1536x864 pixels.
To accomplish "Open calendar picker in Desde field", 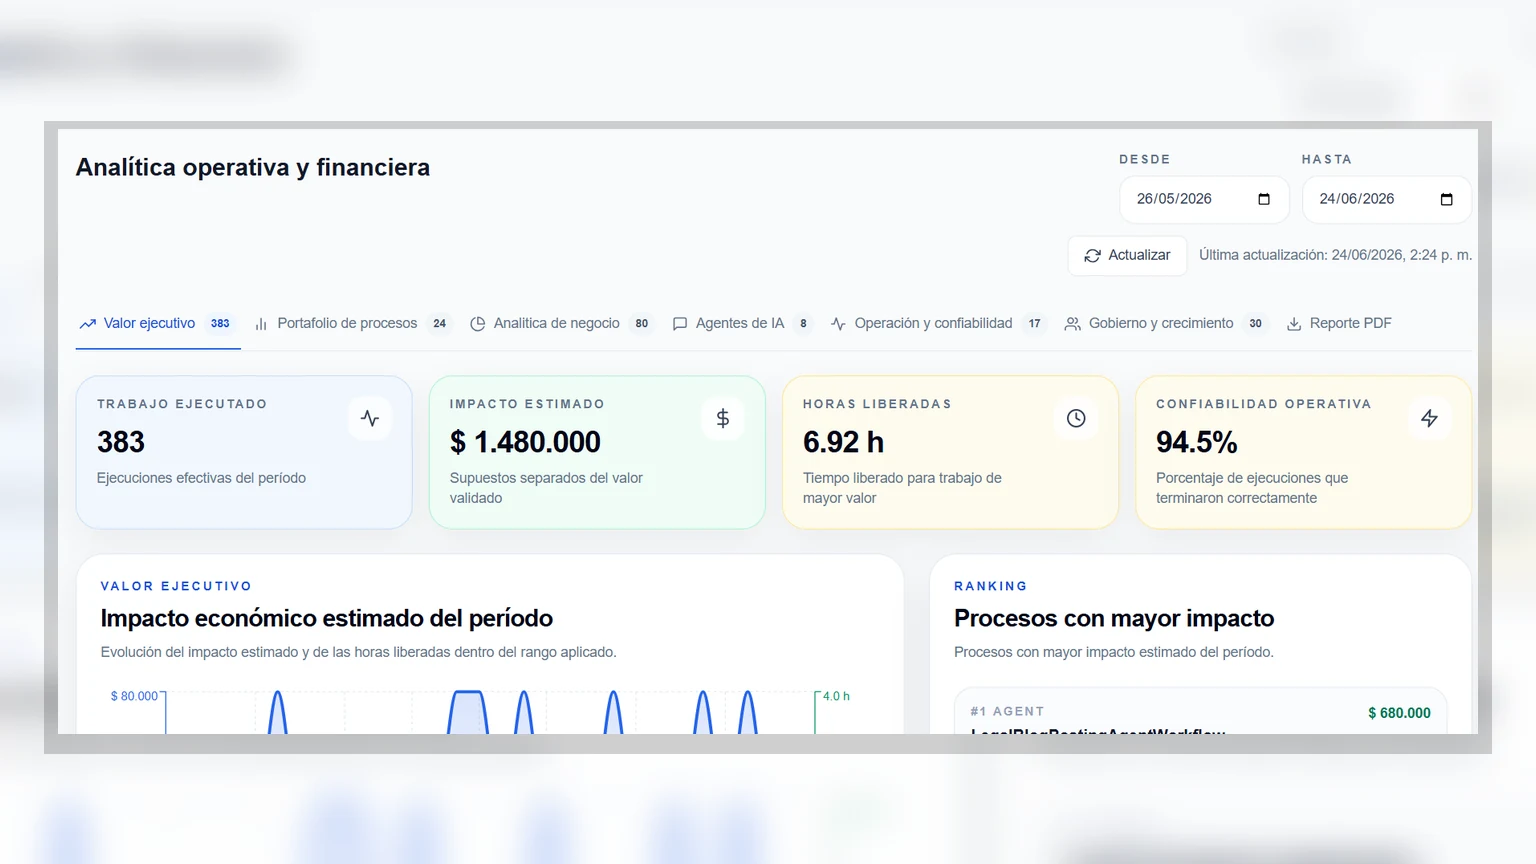I will tap(1264, 199).
